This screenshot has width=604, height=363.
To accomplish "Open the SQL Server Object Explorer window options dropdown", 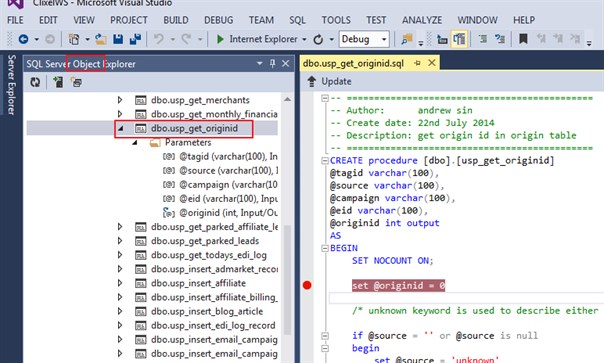I will [x=260, y=63].
